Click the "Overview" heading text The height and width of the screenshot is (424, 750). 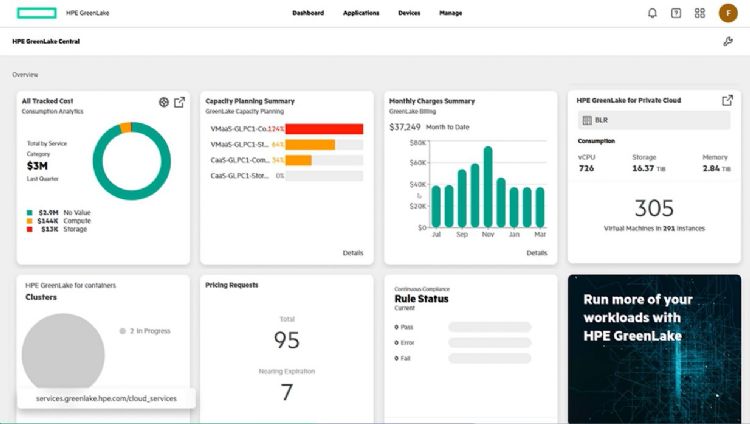25,75
